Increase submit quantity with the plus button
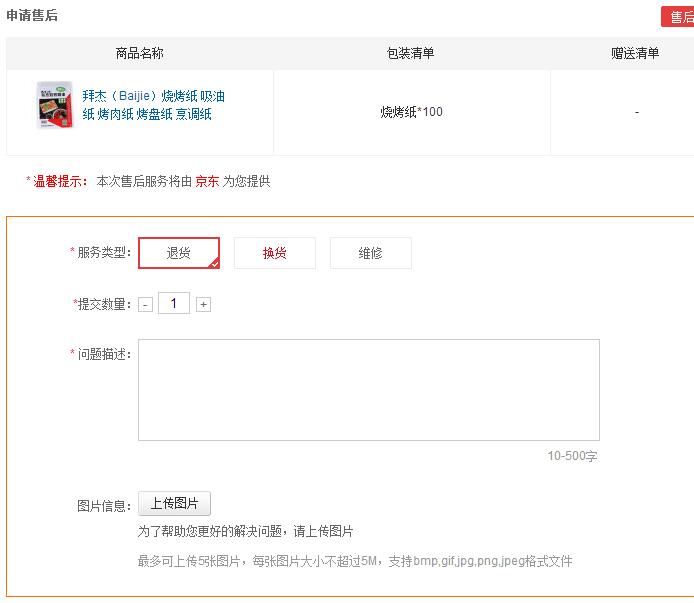The width and height of the screenshot is (694, 603). point(203,305)
